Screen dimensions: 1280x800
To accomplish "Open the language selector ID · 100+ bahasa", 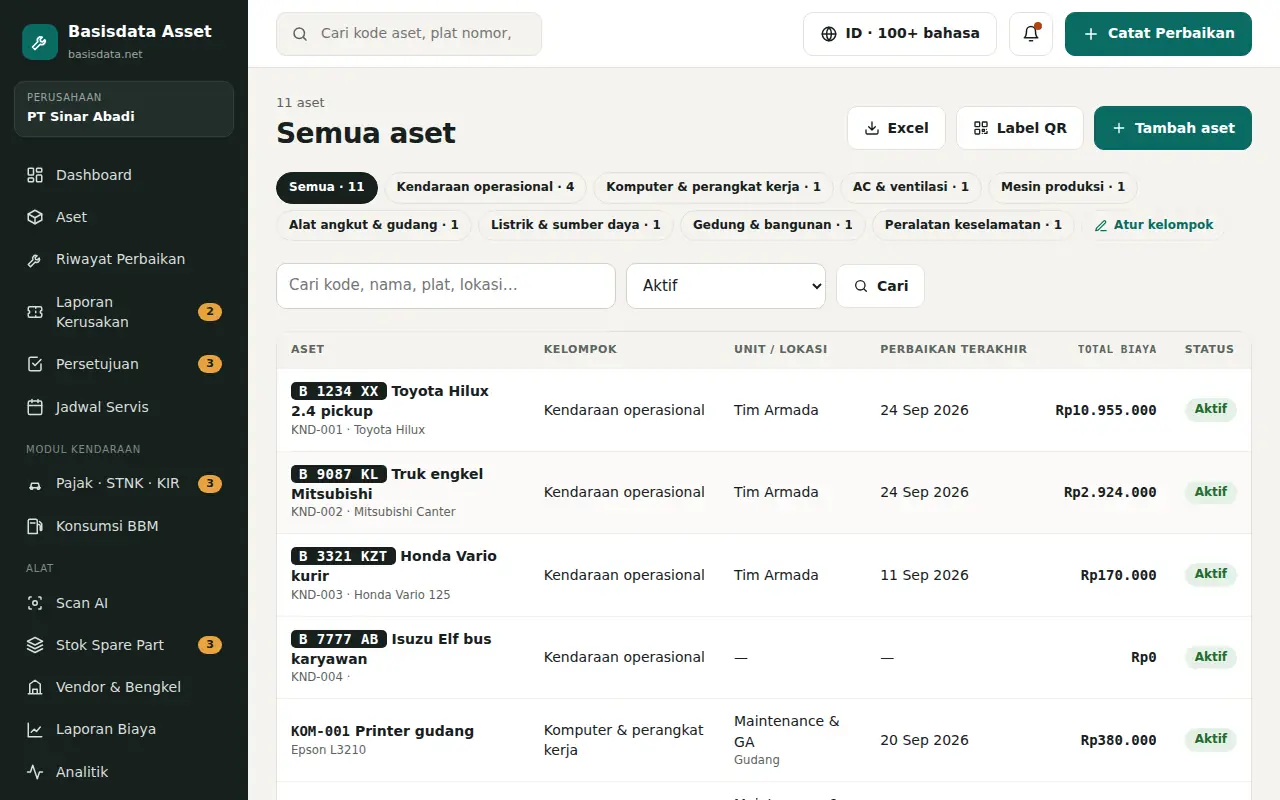I will 900,34.
